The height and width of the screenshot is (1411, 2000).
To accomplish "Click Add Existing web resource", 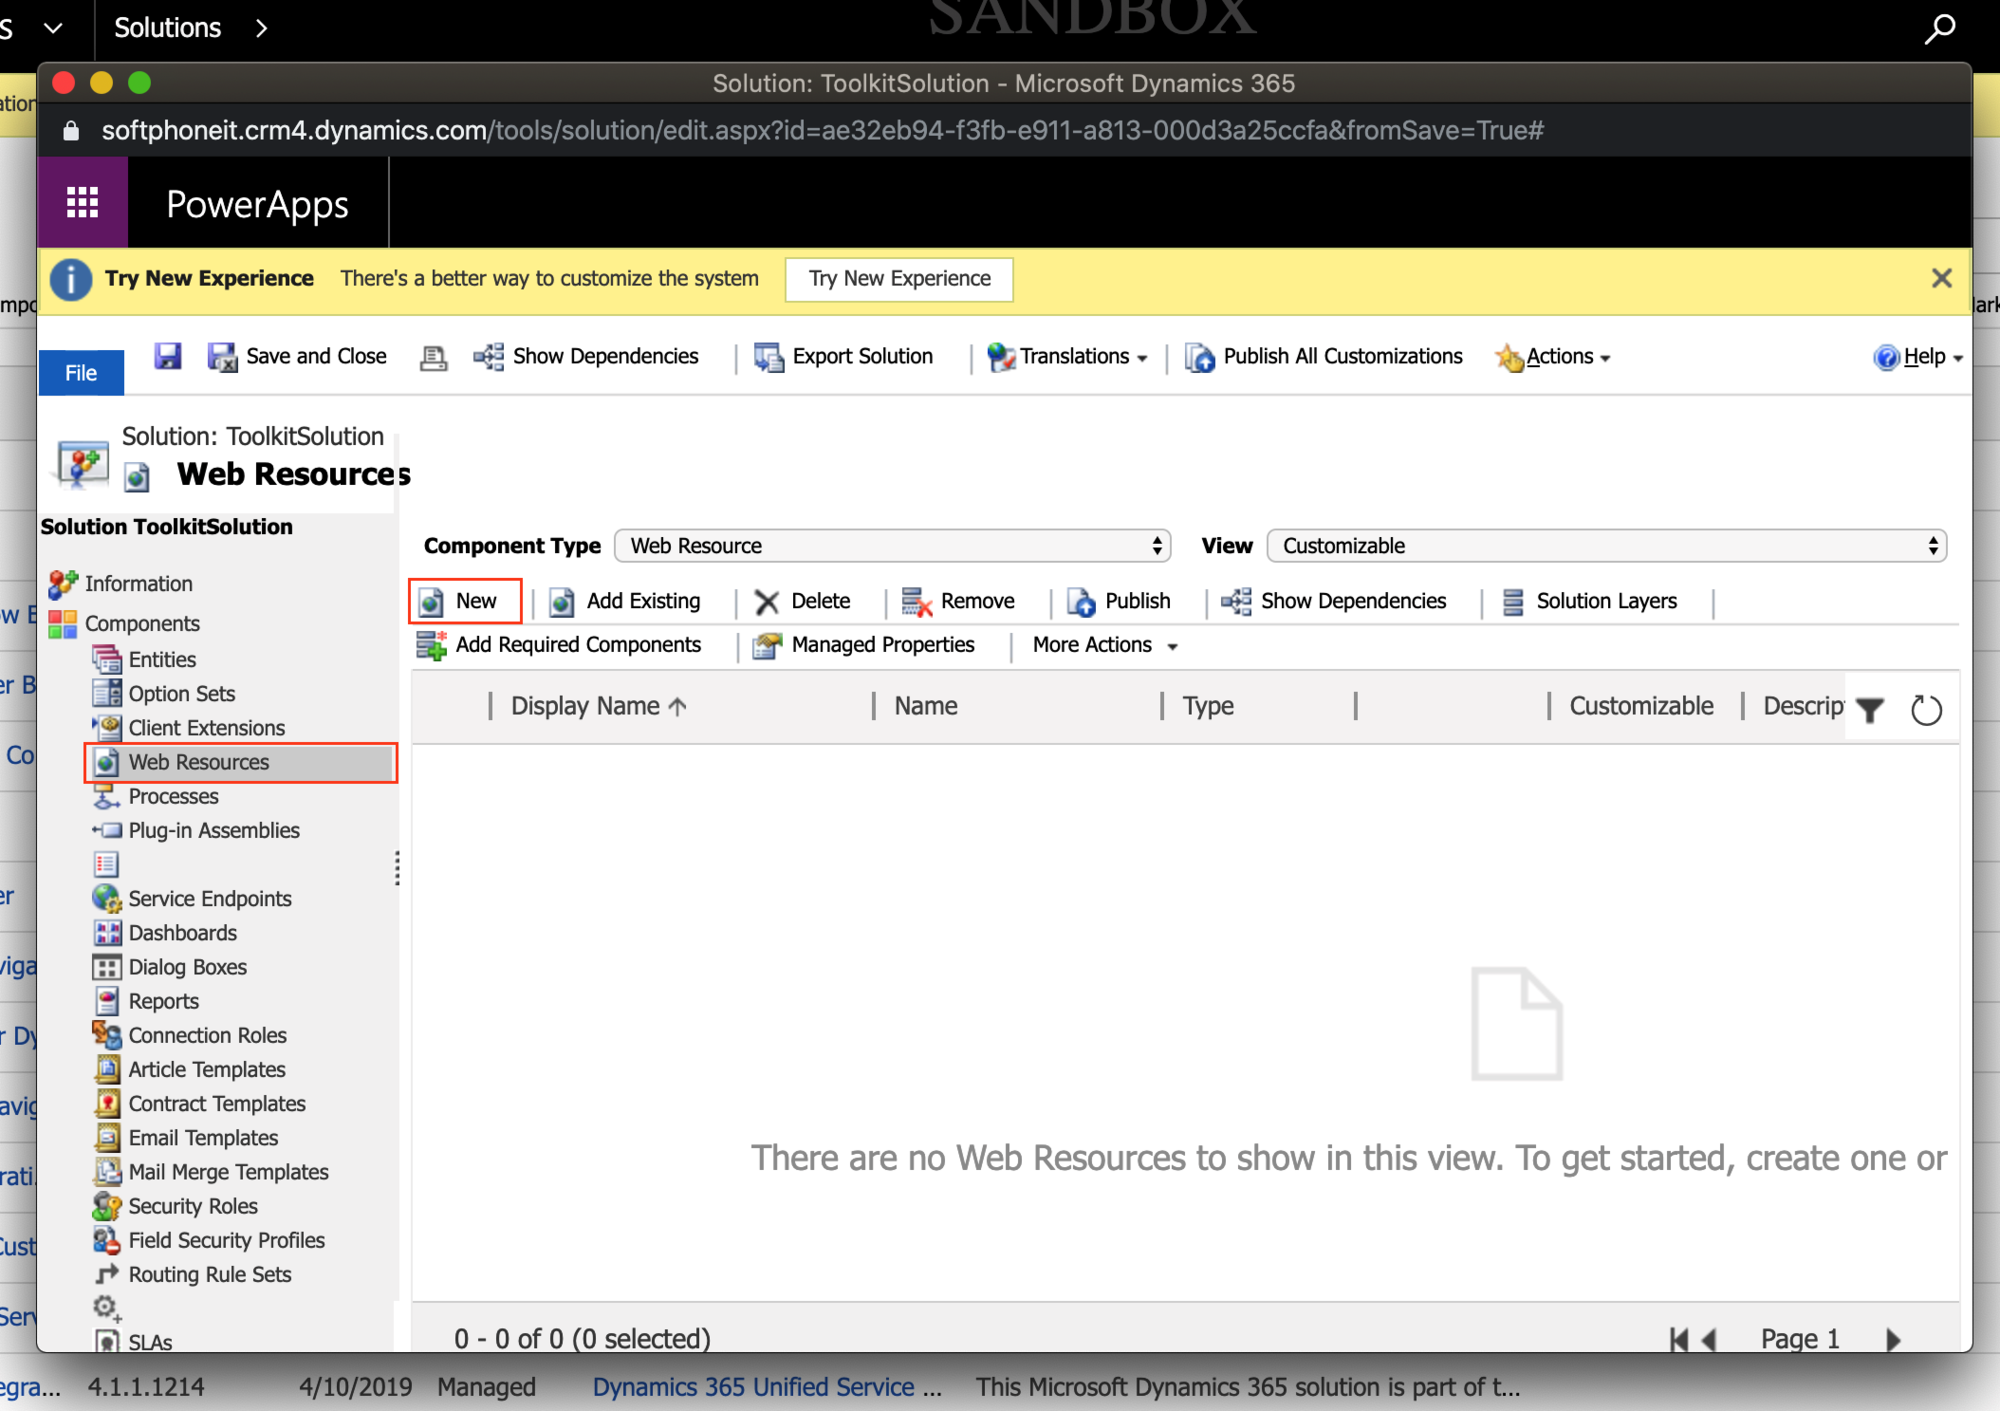I will click(625, 601).
